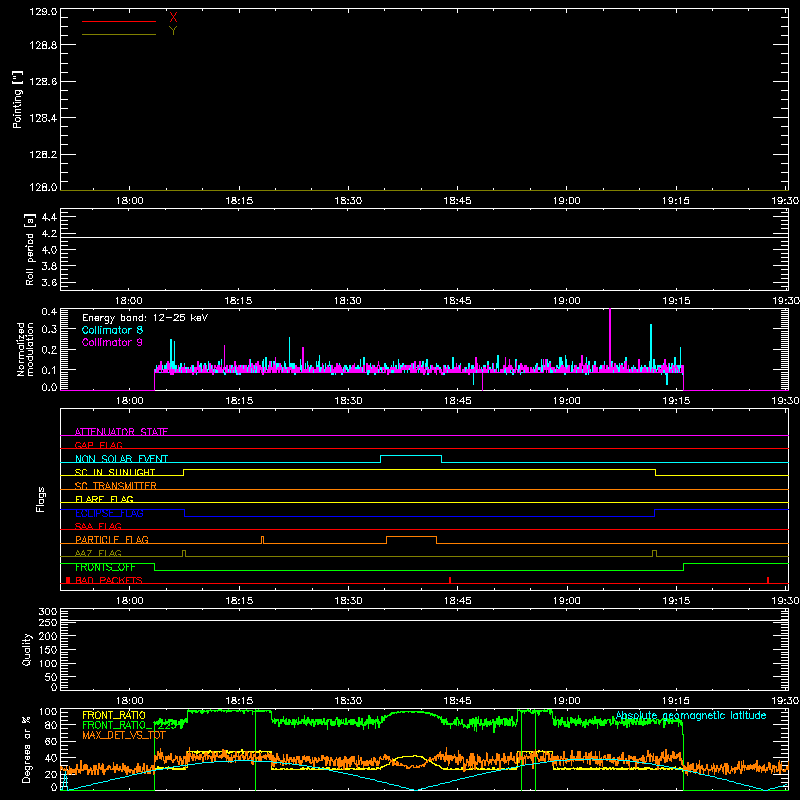This screenshot has height=800, width=800.
Task: Click the Quality axis title
Action: point(27,649)
